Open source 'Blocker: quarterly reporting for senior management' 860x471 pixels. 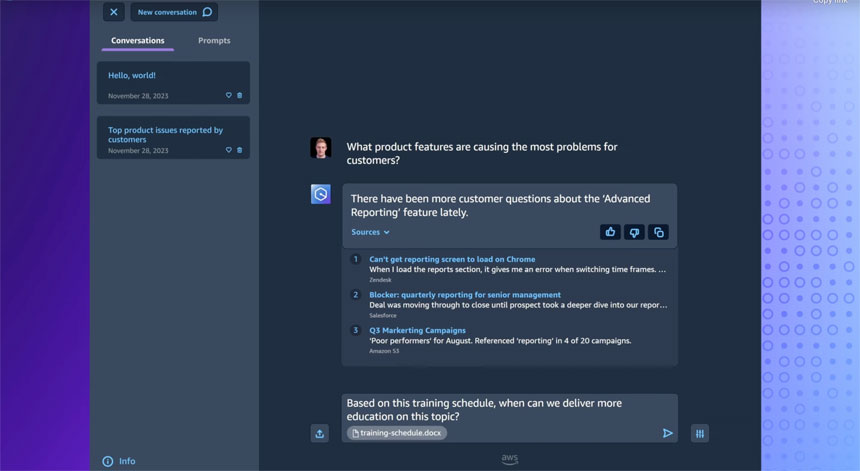coord(465,295)
